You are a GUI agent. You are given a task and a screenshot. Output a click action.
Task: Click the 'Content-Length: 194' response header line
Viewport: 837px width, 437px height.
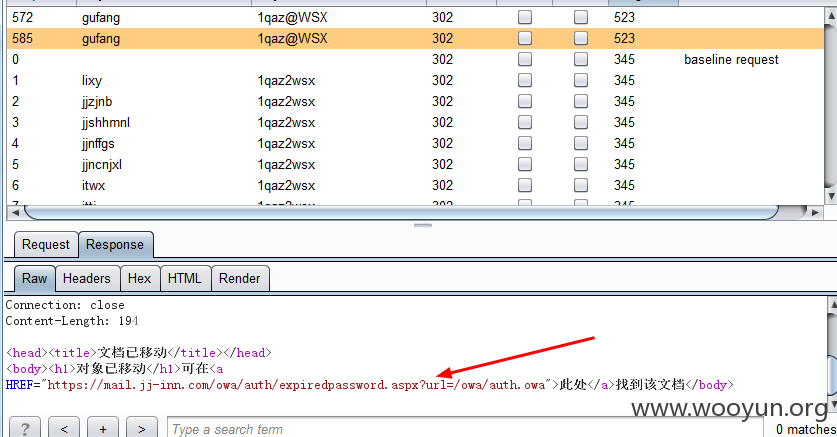(72, 321)
